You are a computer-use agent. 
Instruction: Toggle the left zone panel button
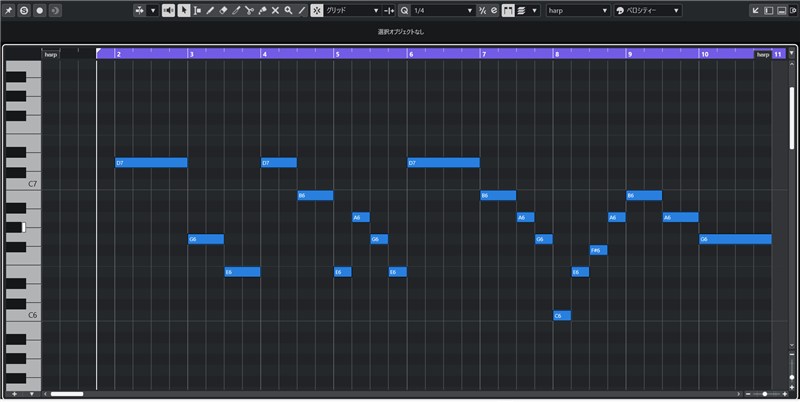(x=769, y=10)
